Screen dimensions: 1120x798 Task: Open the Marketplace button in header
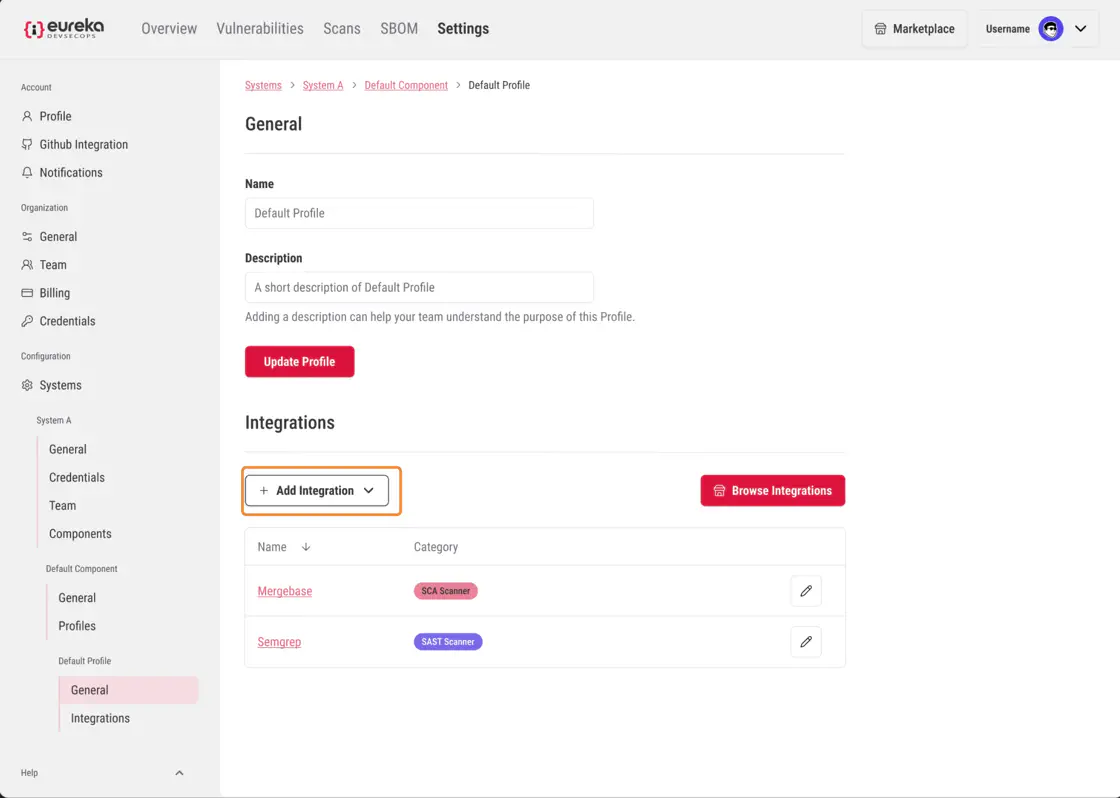point(914,29)
